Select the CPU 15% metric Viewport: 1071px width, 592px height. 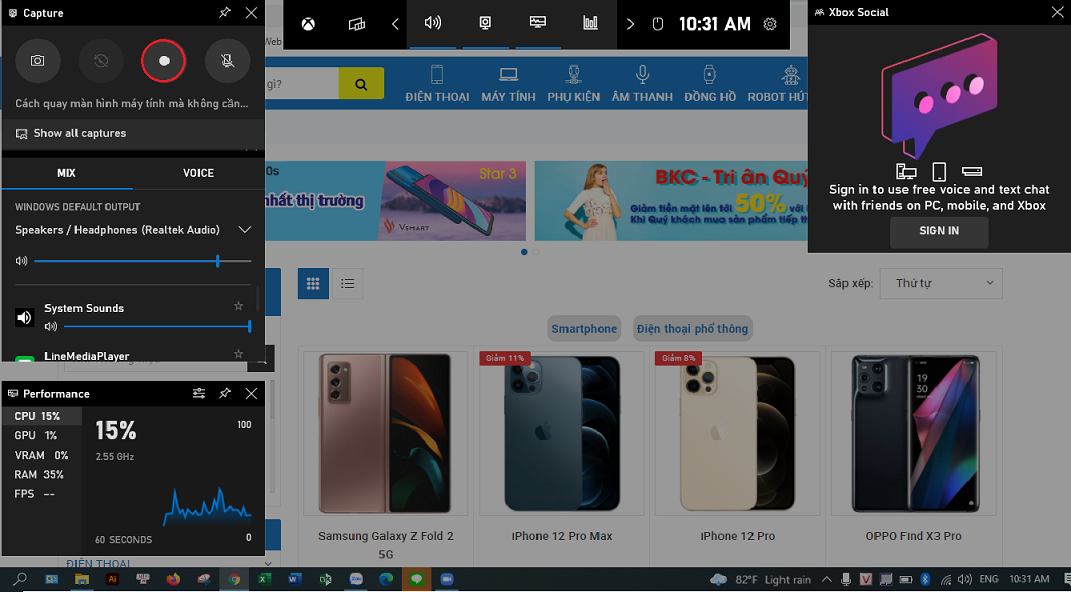[42, 416]
